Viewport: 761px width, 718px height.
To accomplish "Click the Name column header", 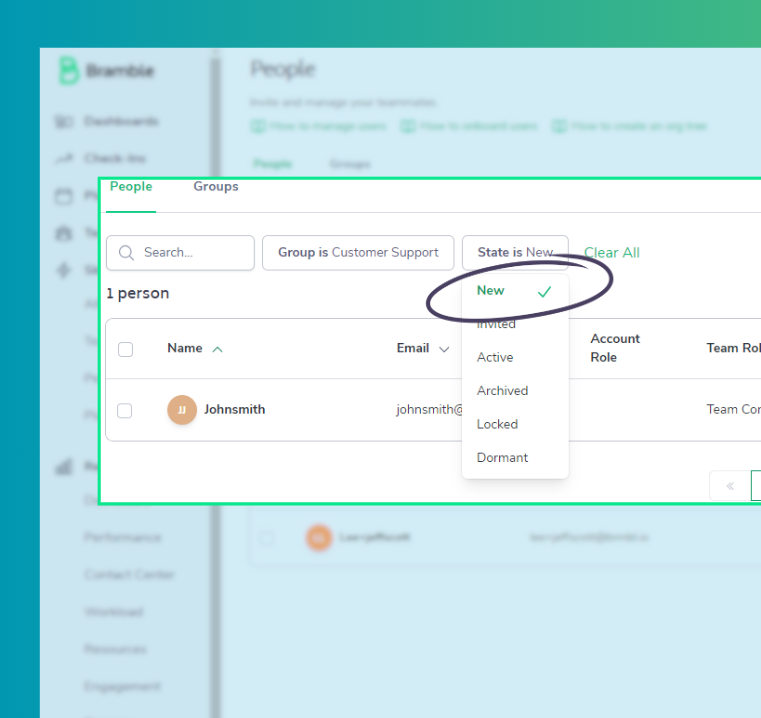I will click(185, 348).
